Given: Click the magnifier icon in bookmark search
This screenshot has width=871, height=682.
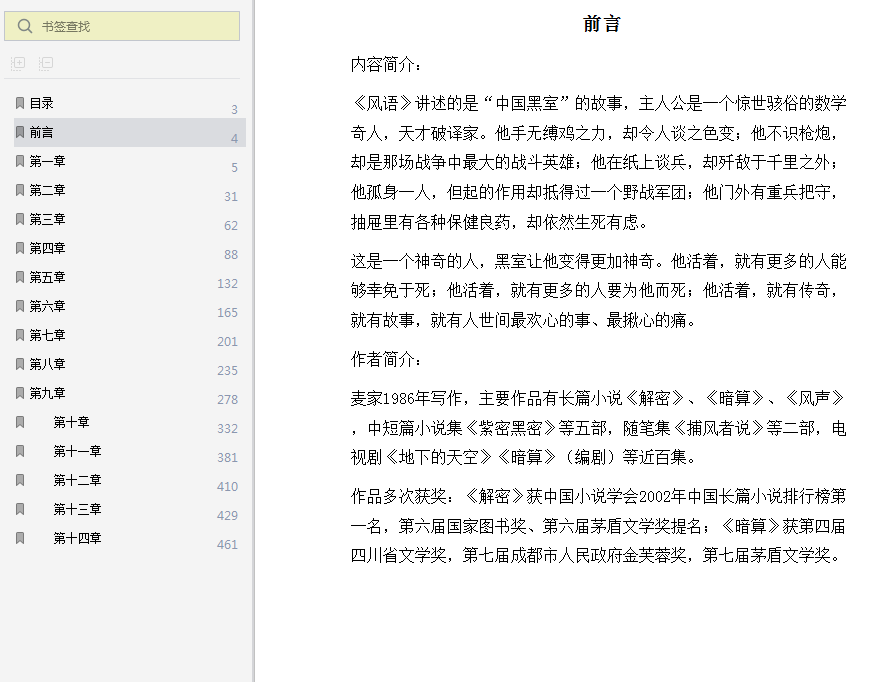Looking at the screenshot, I should point(24,26).
